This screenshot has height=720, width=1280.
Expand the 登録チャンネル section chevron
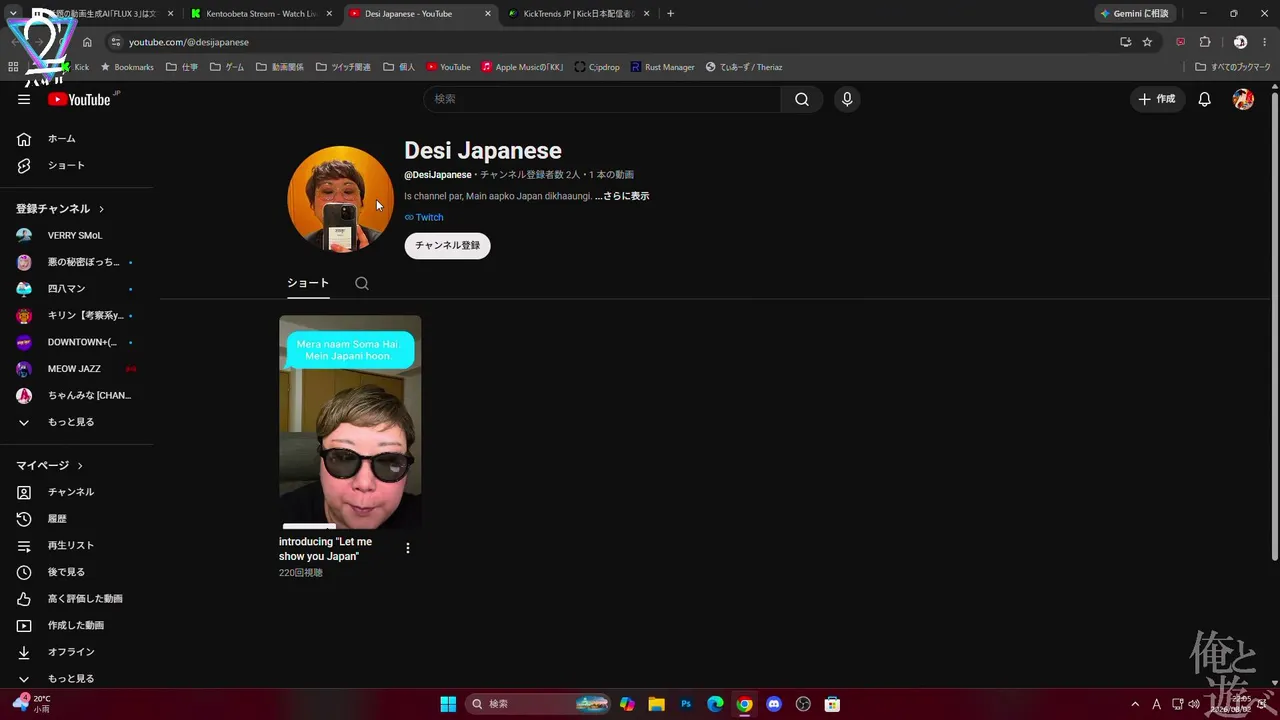(x=101, y=209)
